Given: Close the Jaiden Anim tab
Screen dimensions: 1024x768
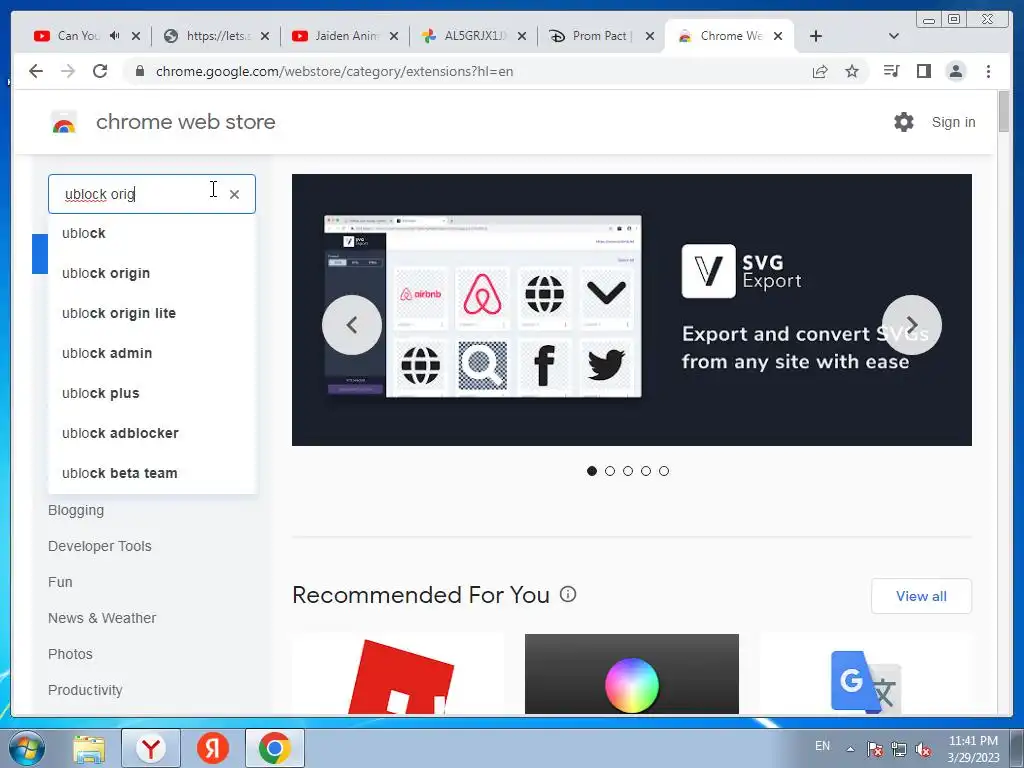Looking at the screenshot, I should (x=394, y=36).
